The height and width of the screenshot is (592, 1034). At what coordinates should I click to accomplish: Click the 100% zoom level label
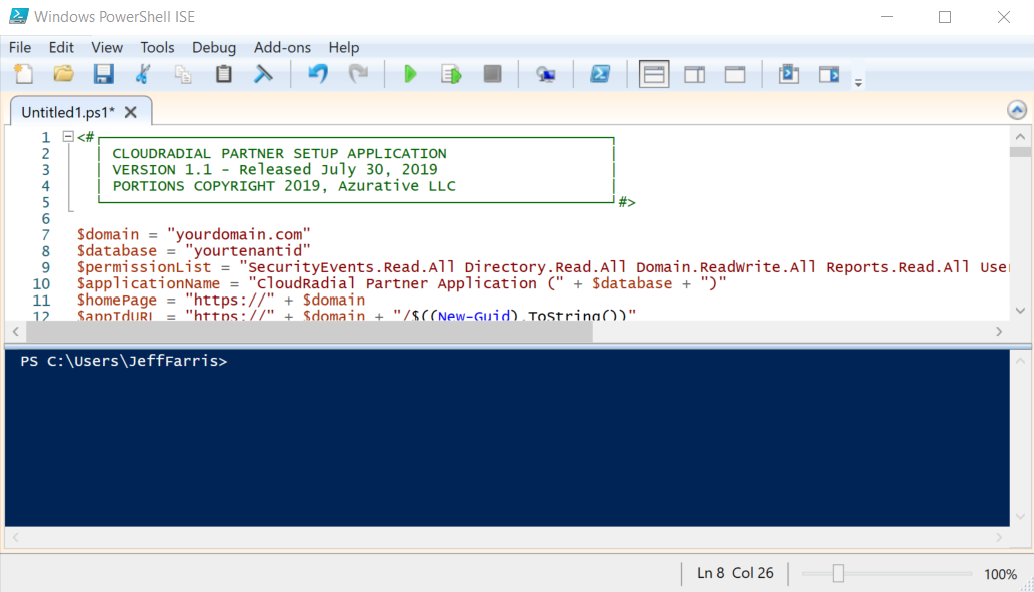1000,574
